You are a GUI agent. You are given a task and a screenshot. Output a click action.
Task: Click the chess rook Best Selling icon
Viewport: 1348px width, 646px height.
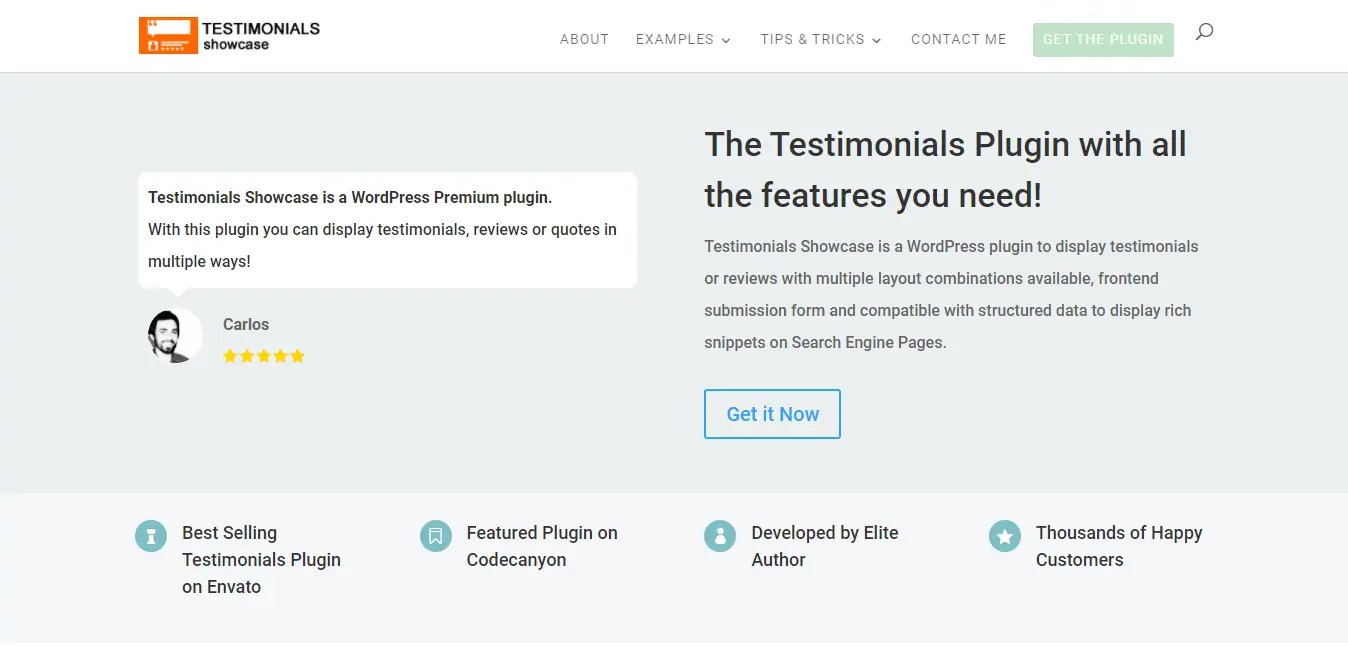click(151, 536)
